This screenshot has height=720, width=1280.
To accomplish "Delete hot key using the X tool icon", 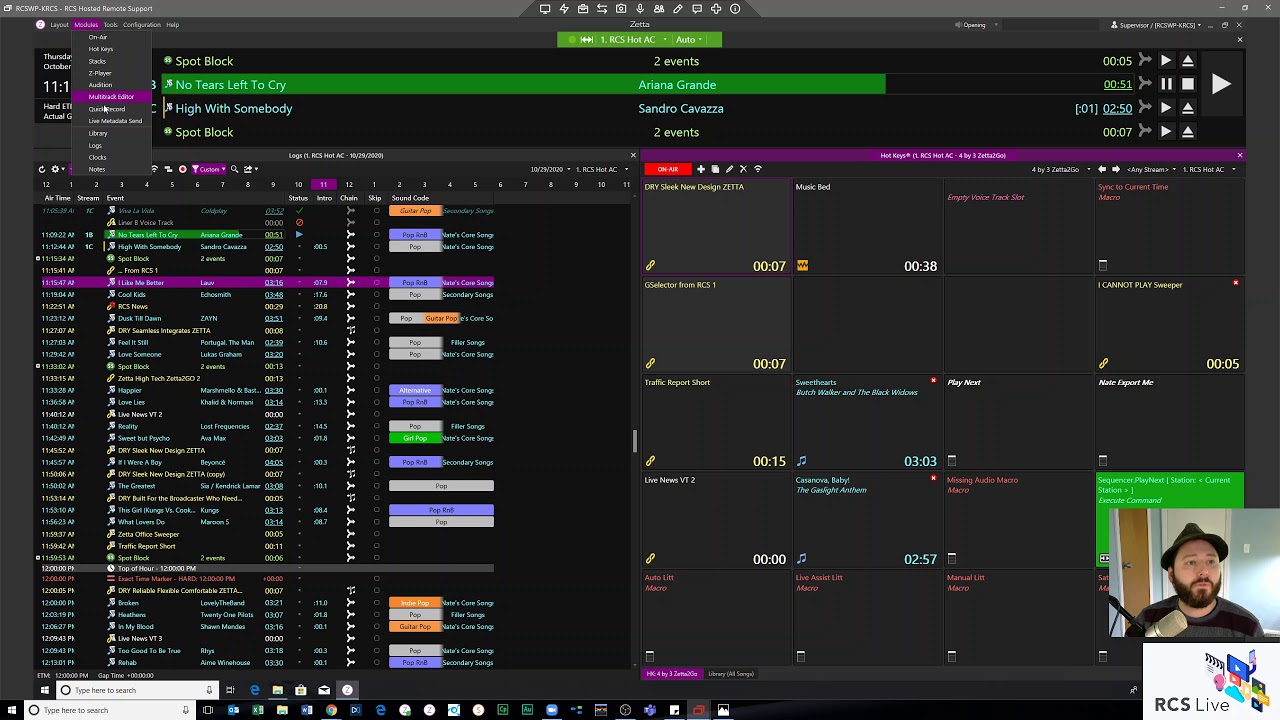I will click(743, 169).
